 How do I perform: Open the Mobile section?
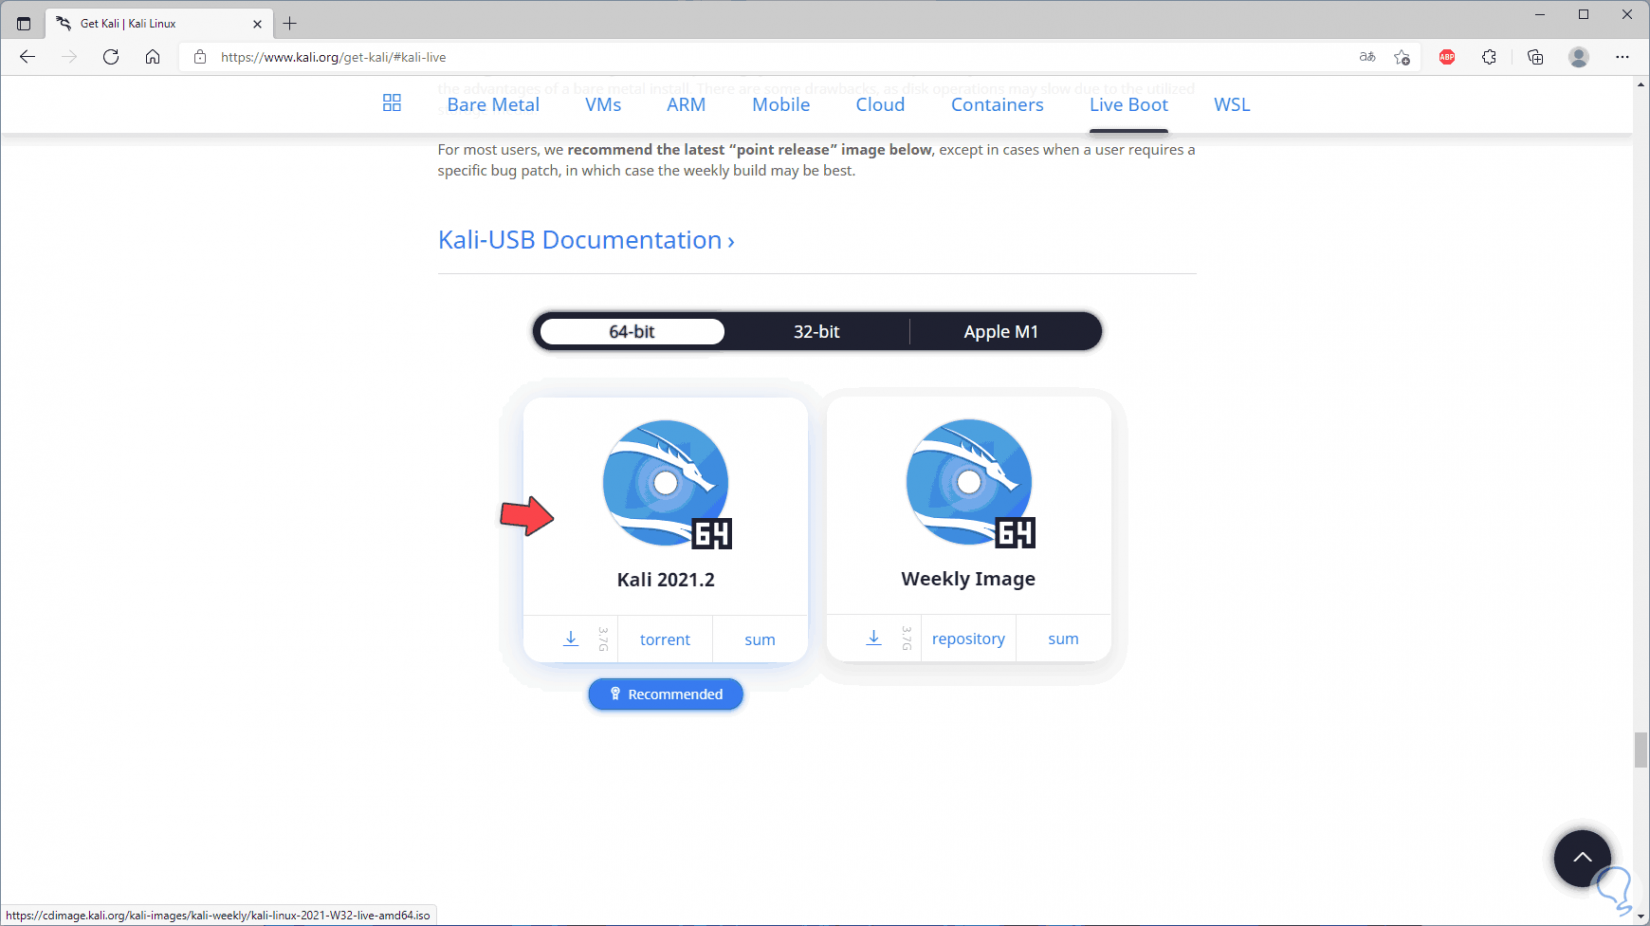[x=781, y=105]
